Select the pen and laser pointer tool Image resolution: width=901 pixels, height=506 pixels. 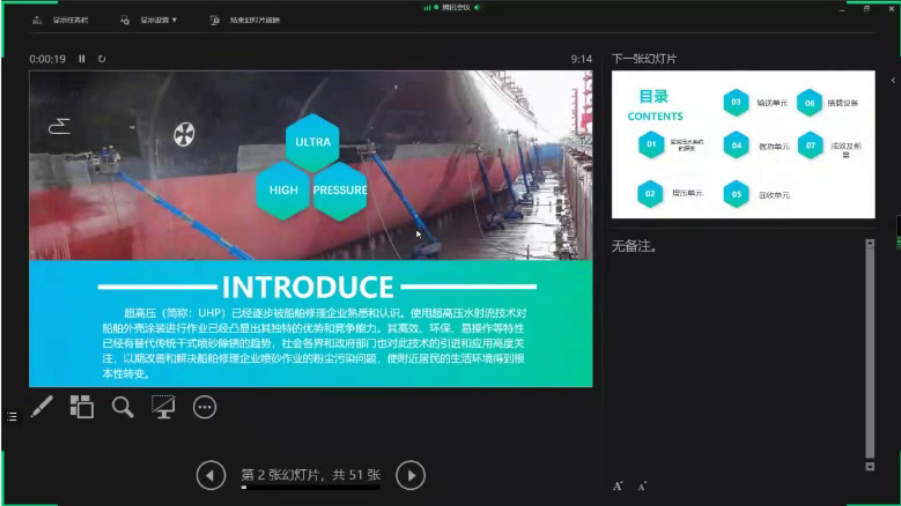41,407
